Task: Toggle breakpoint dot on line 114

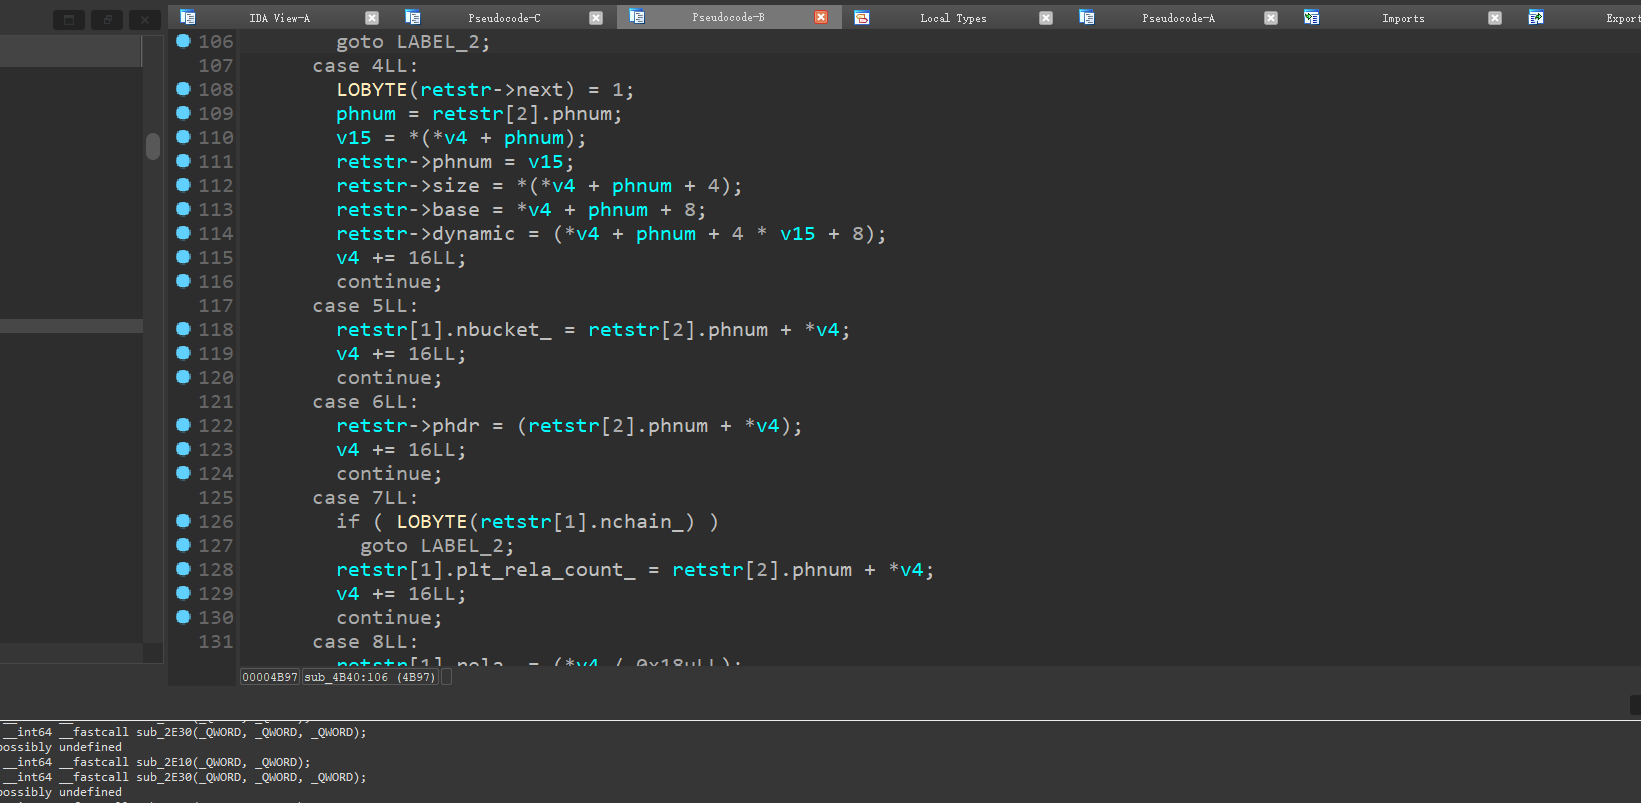Action: click(183, 233)
